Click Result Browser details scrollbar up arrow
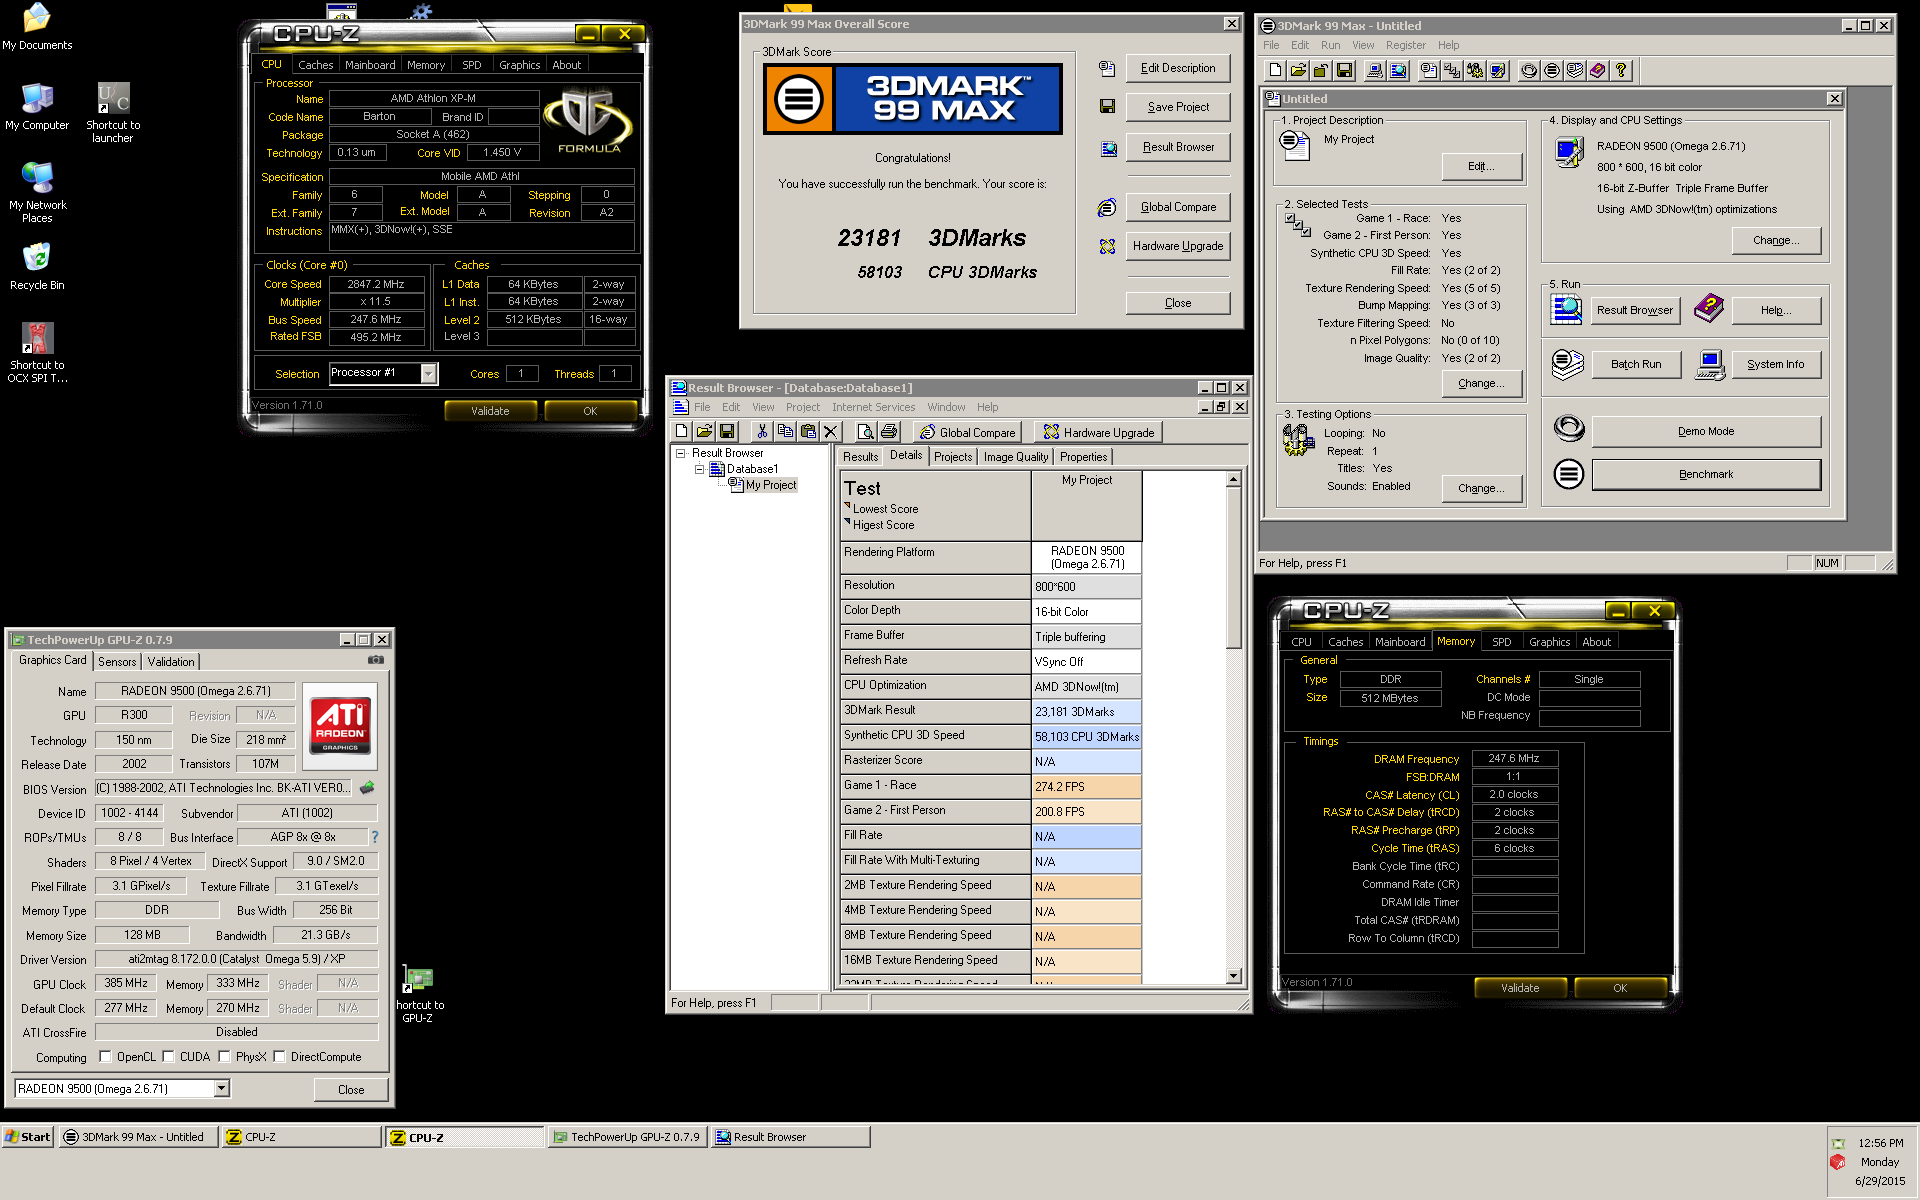This screenshot has height=1200, width=1920. coord(1233,480)
